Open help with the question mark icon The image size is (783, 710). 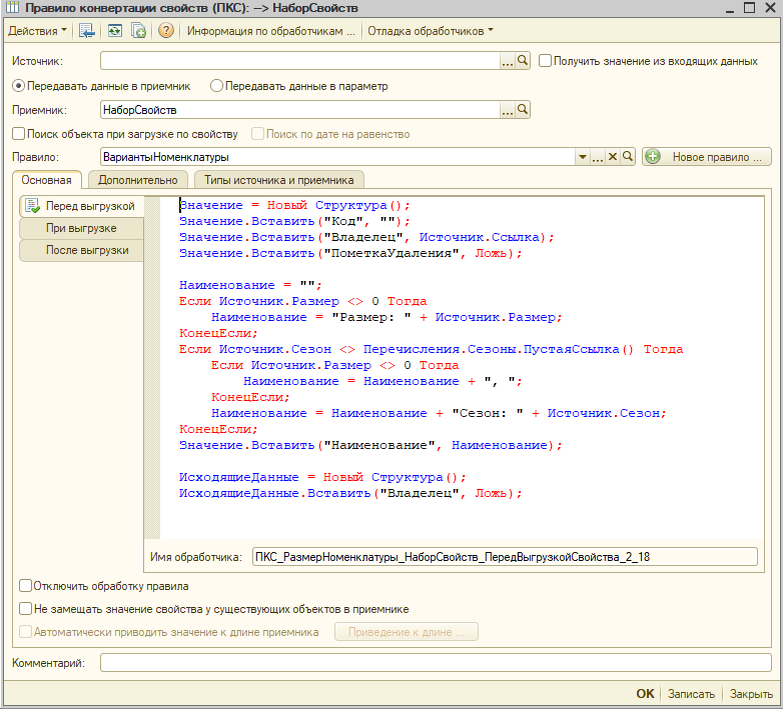165,31
